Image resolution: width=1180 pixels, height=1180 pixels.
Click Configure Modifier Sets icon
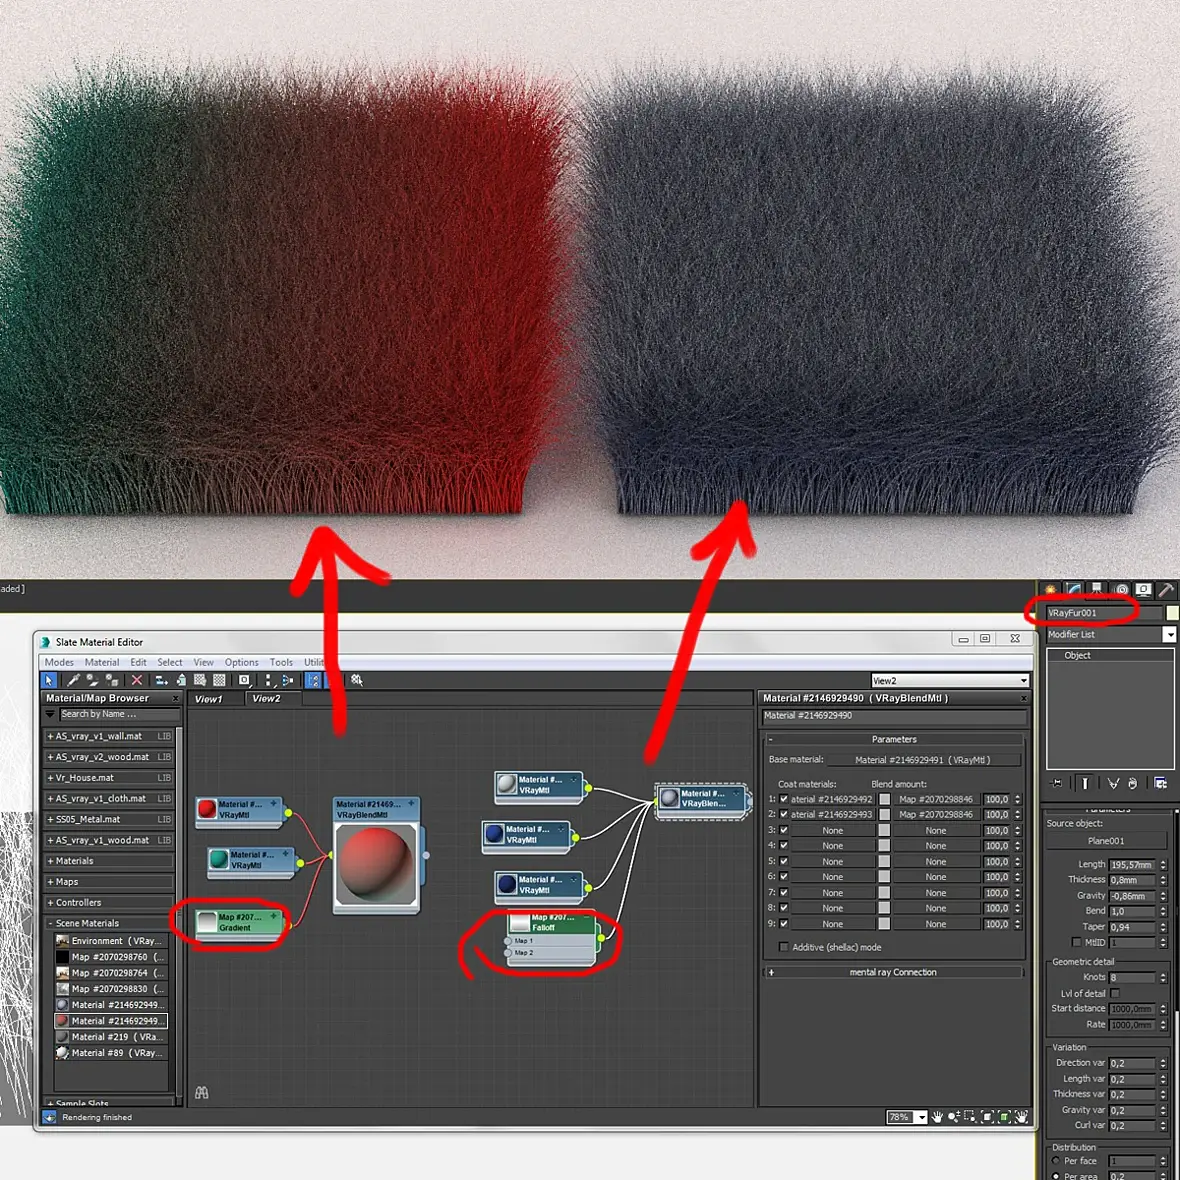[1161, 783]
